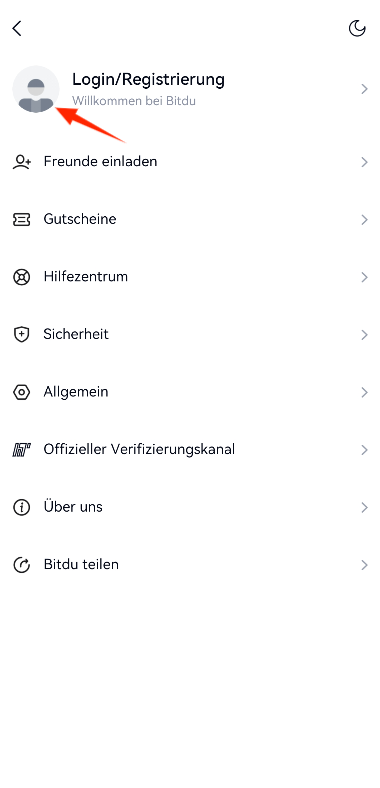Image resolution: width=380 pixels, height=788 pixels.
Task: Open the Allgemein settings label
Action: (x=76, y=392)
